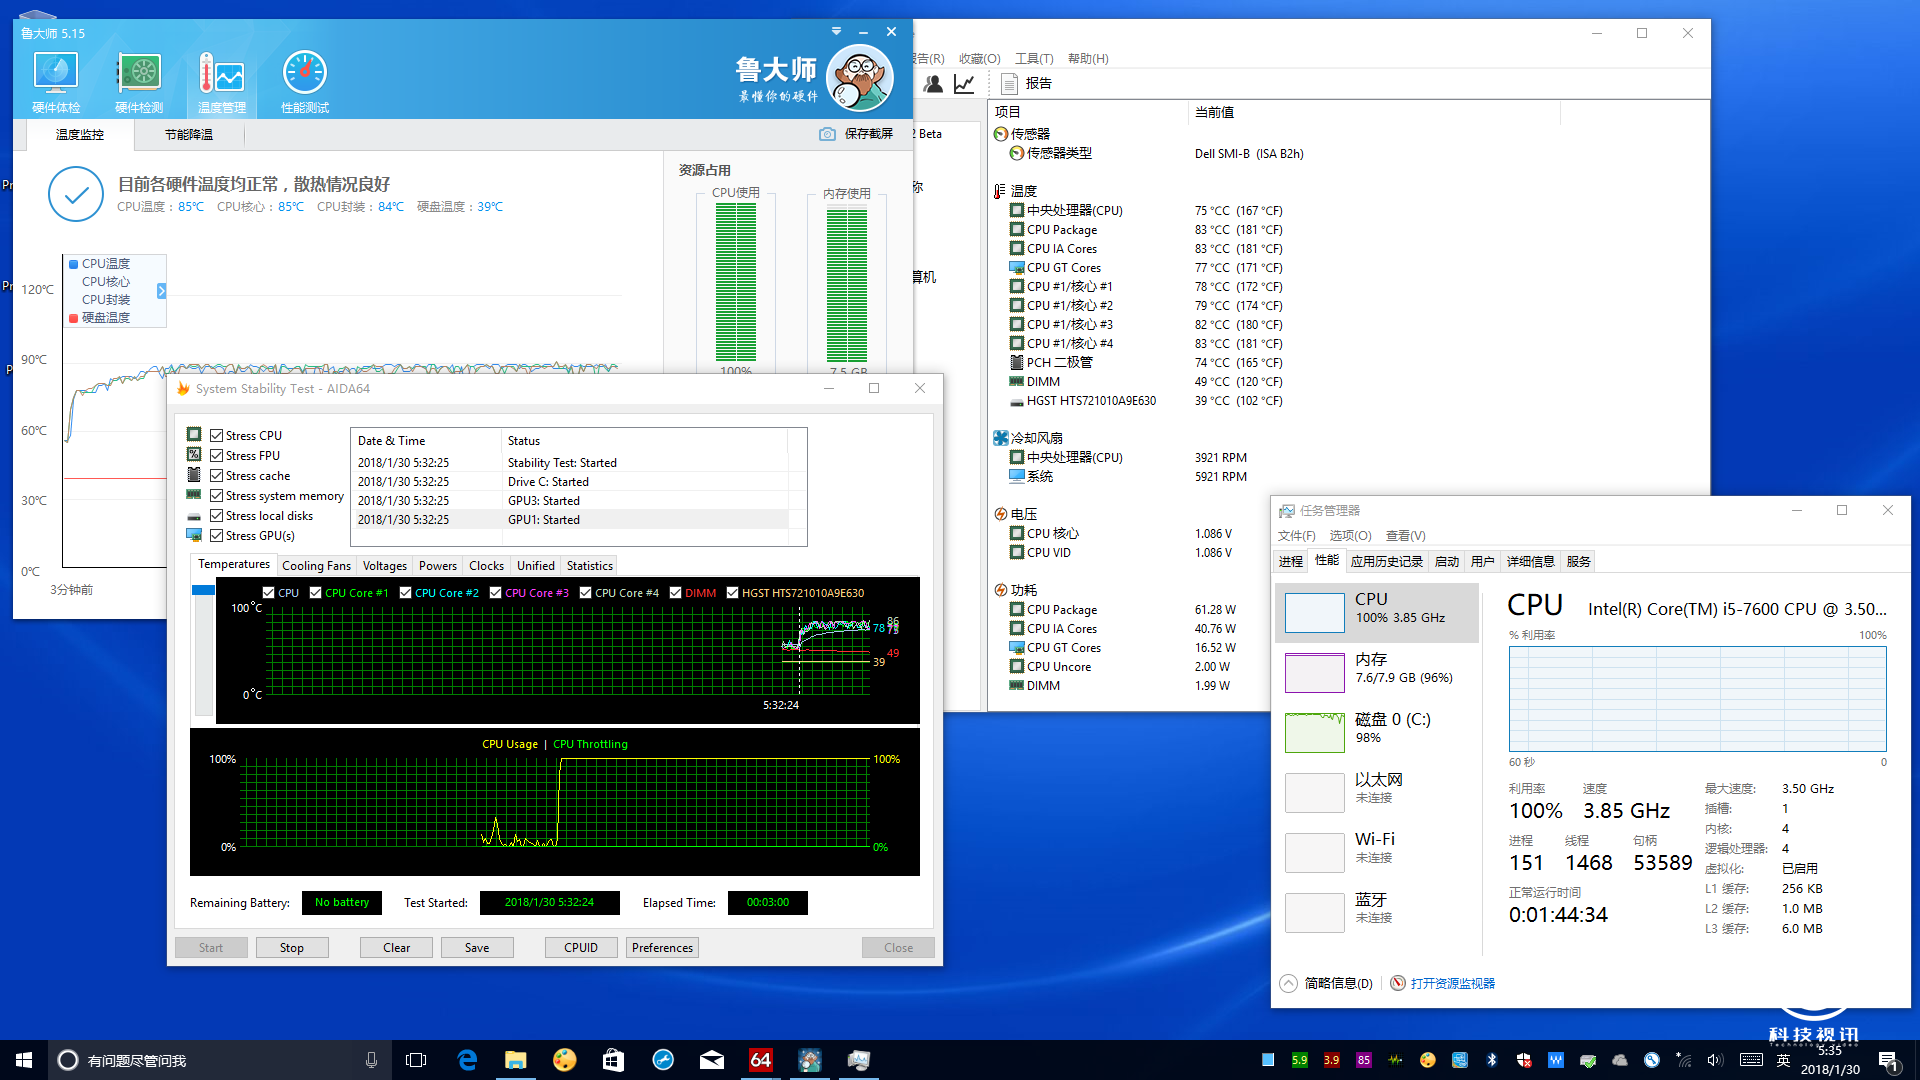This screenshot has width=1920, height=1080.
Task: Open 打开资源监视器 link in Task Manager
Action: coord(1452,983)
